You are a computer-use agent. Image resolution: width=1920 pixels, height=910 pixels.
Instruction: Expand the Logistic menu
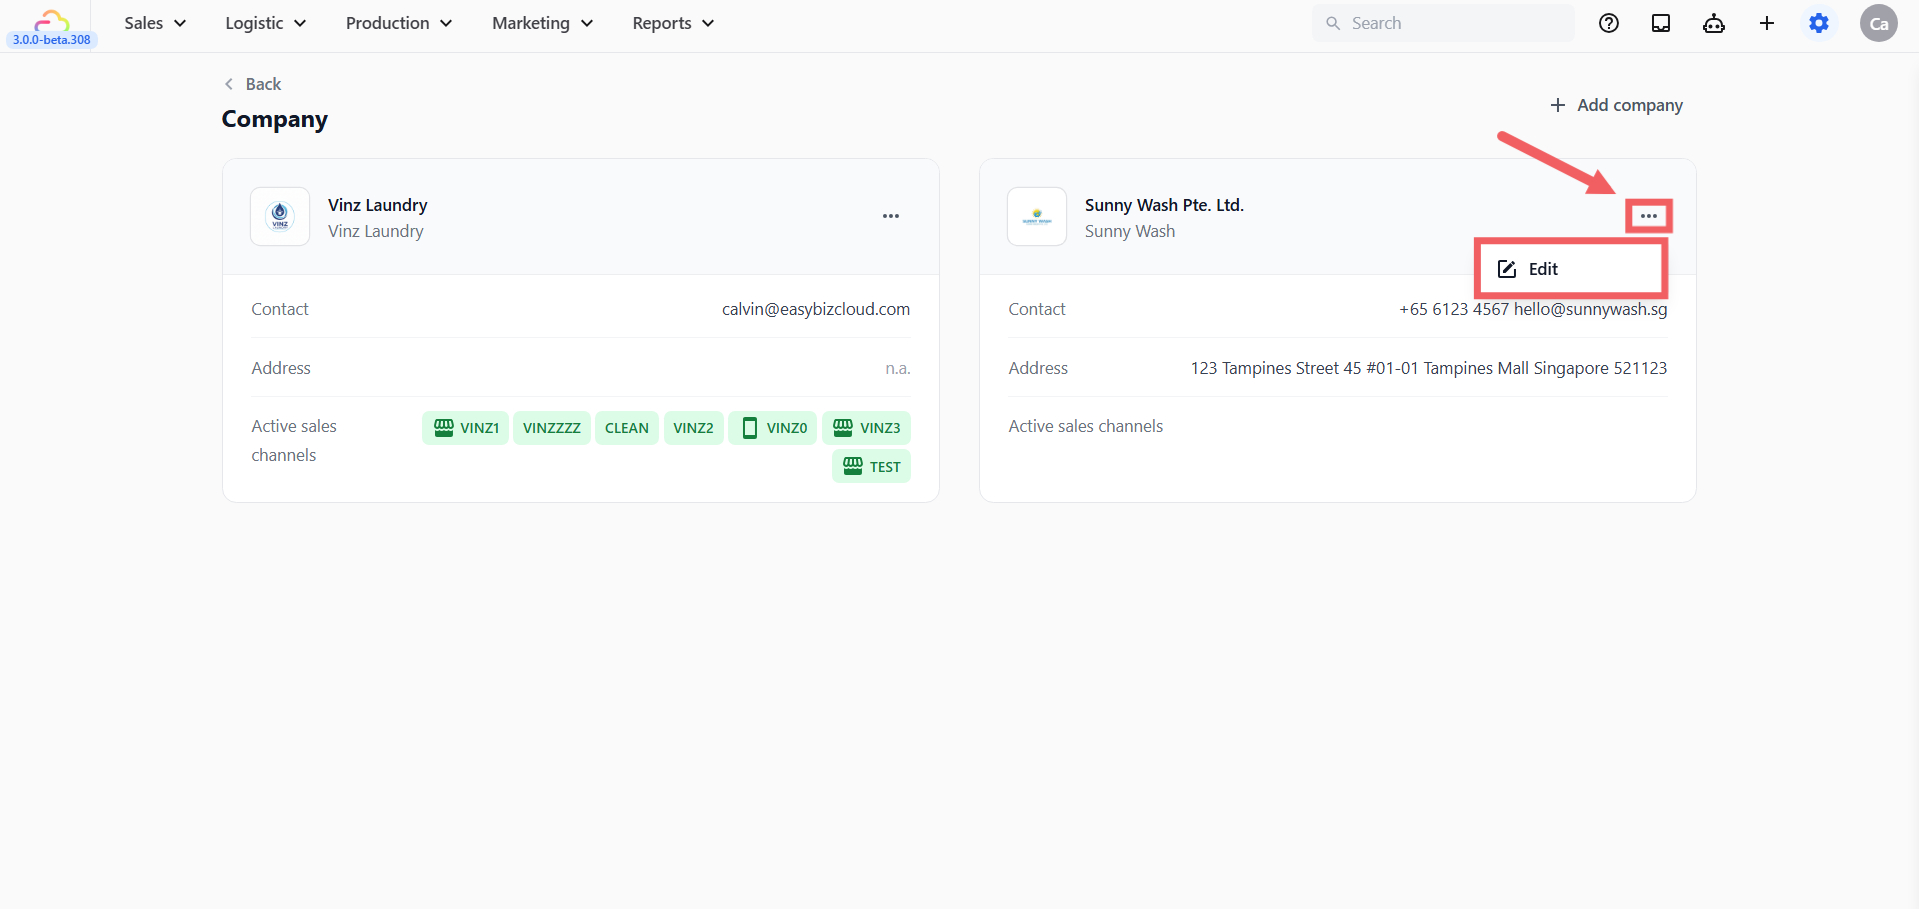tap(265, 23)
